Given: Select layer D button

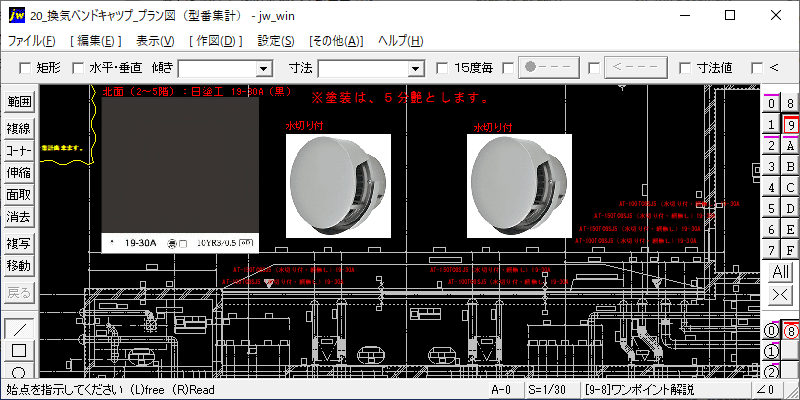Looking at the screenshot, I should [x=790, y=208].
